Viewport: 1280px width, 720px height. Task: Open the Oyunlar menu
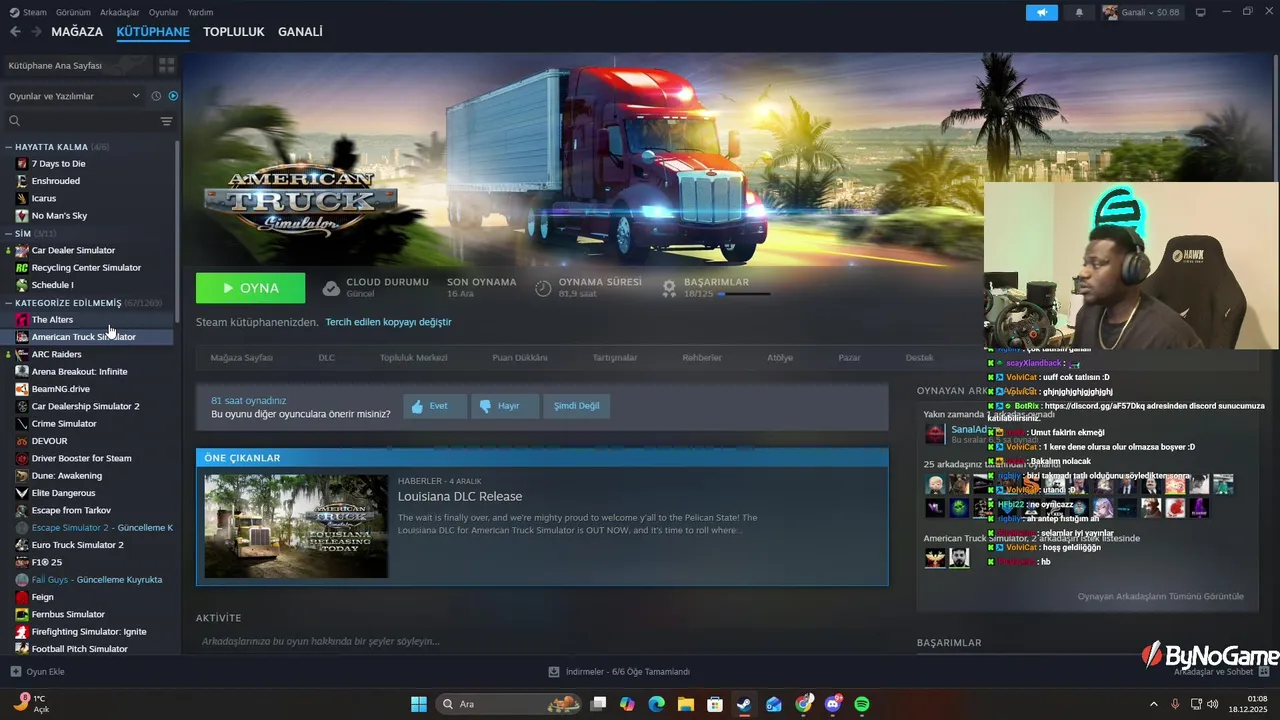[163, 12]
